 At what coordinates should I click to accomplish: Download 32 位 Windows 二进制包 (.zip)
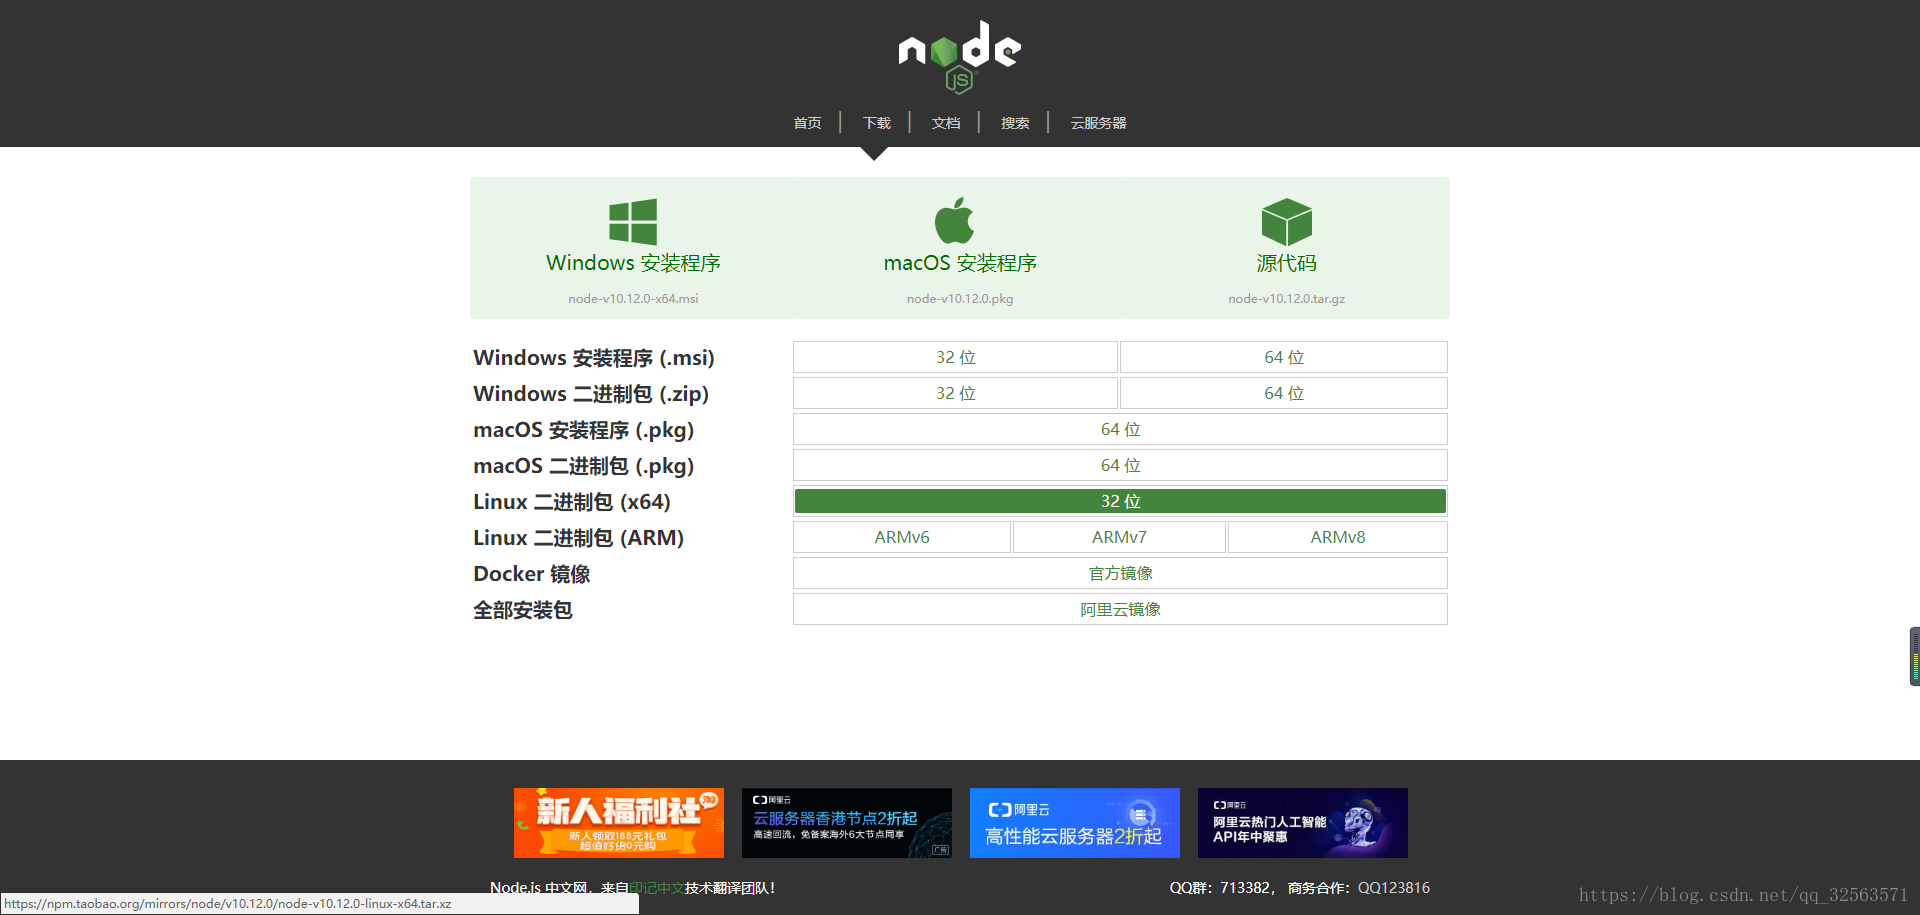[955, 393]
